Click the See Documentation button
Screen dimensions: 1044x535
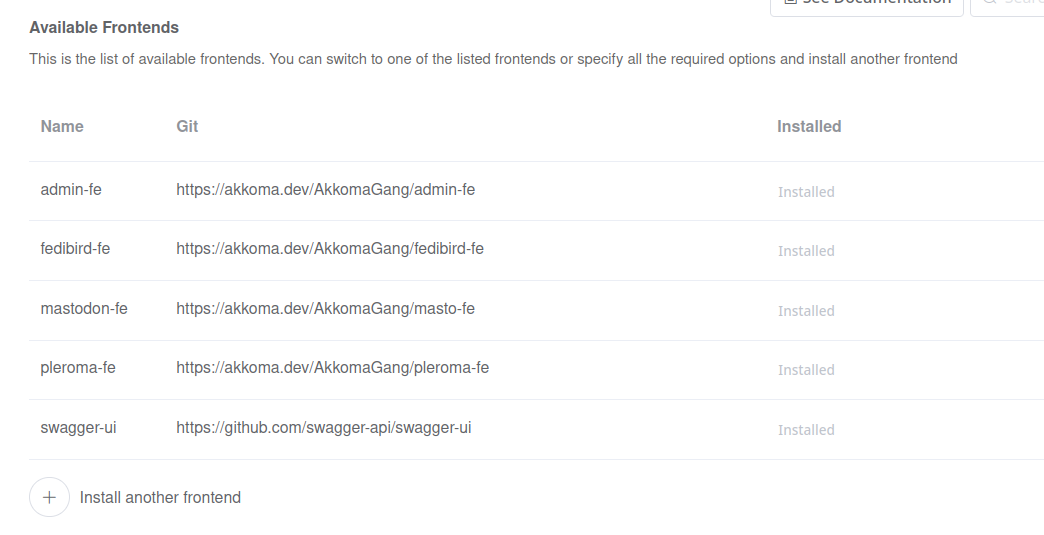pyautogui.click(x=866, y=5)
